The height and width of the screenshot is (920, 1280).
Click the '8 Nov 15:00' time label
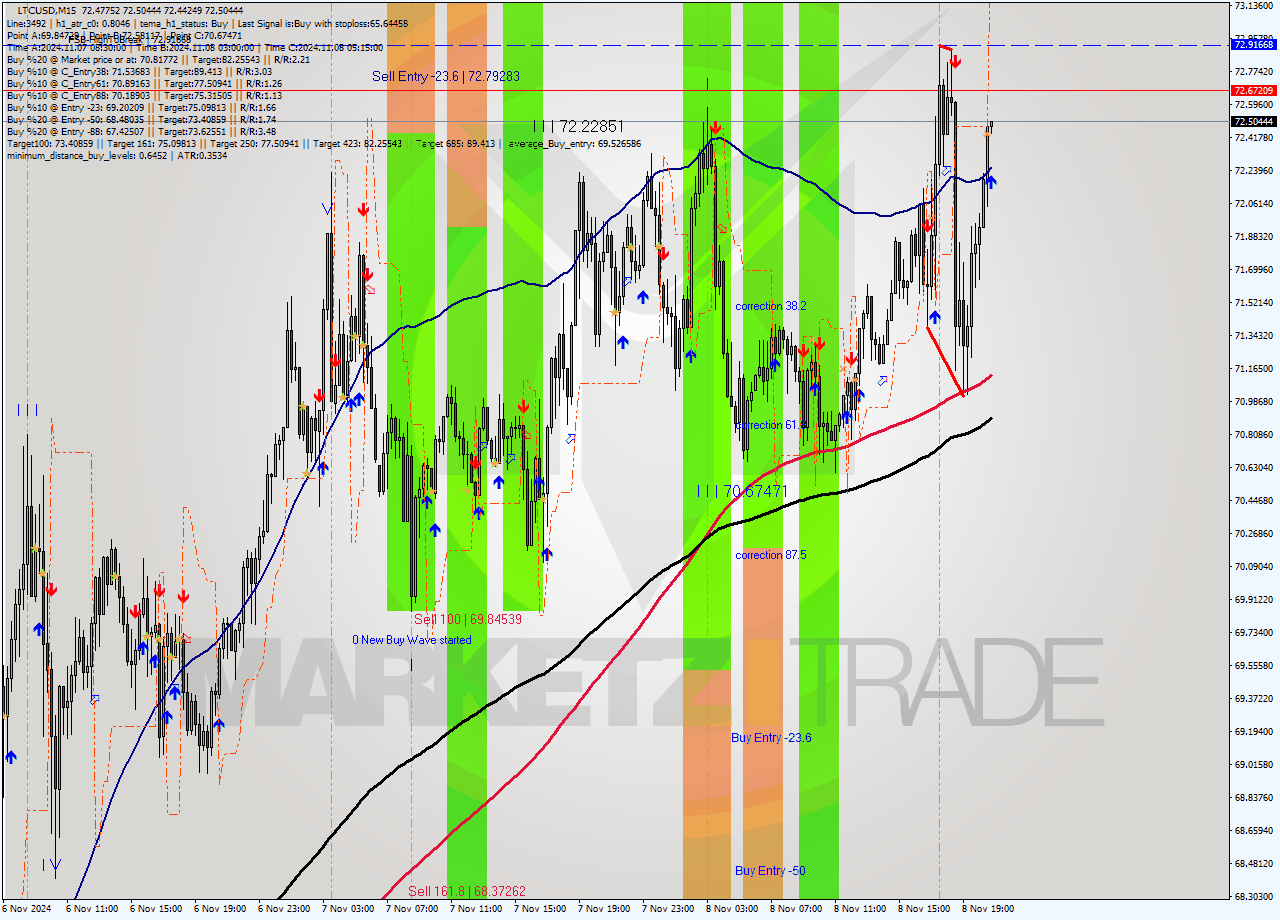click(x=924, y=909)
